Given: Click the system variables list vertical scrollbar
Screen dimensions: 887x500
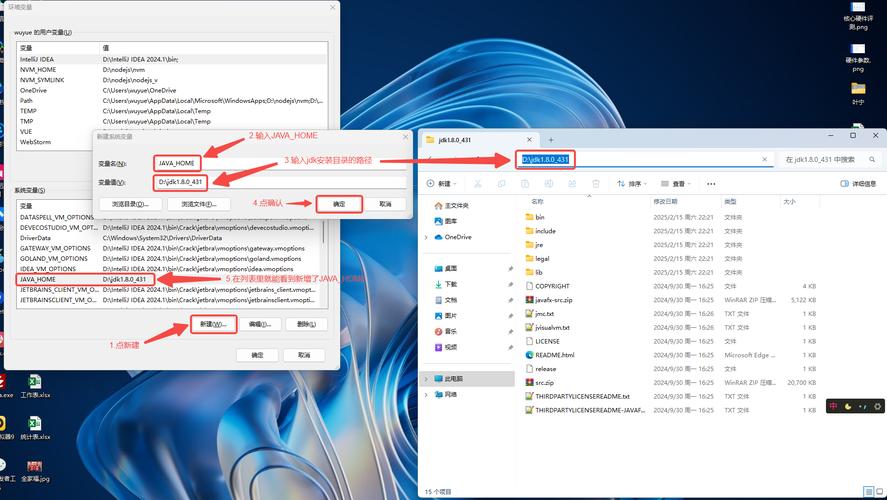Looking at the screenshot, I should pyautogui.click(x=324, y=250).
